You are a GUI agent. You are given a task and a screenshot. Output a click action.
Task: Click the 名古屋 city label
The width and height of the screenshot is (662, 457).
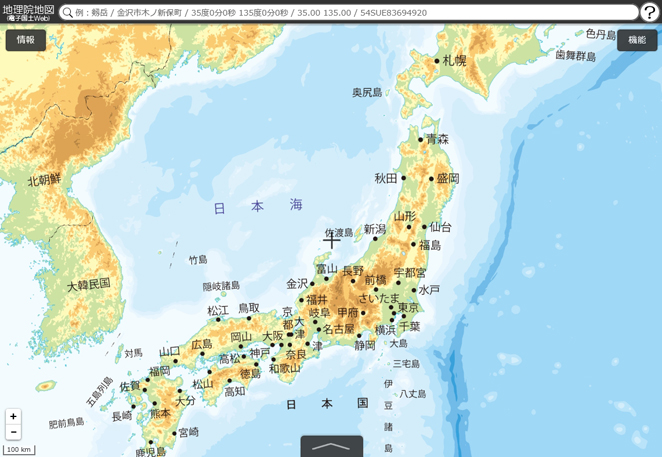pyautogui.click(x=338, y=329)
